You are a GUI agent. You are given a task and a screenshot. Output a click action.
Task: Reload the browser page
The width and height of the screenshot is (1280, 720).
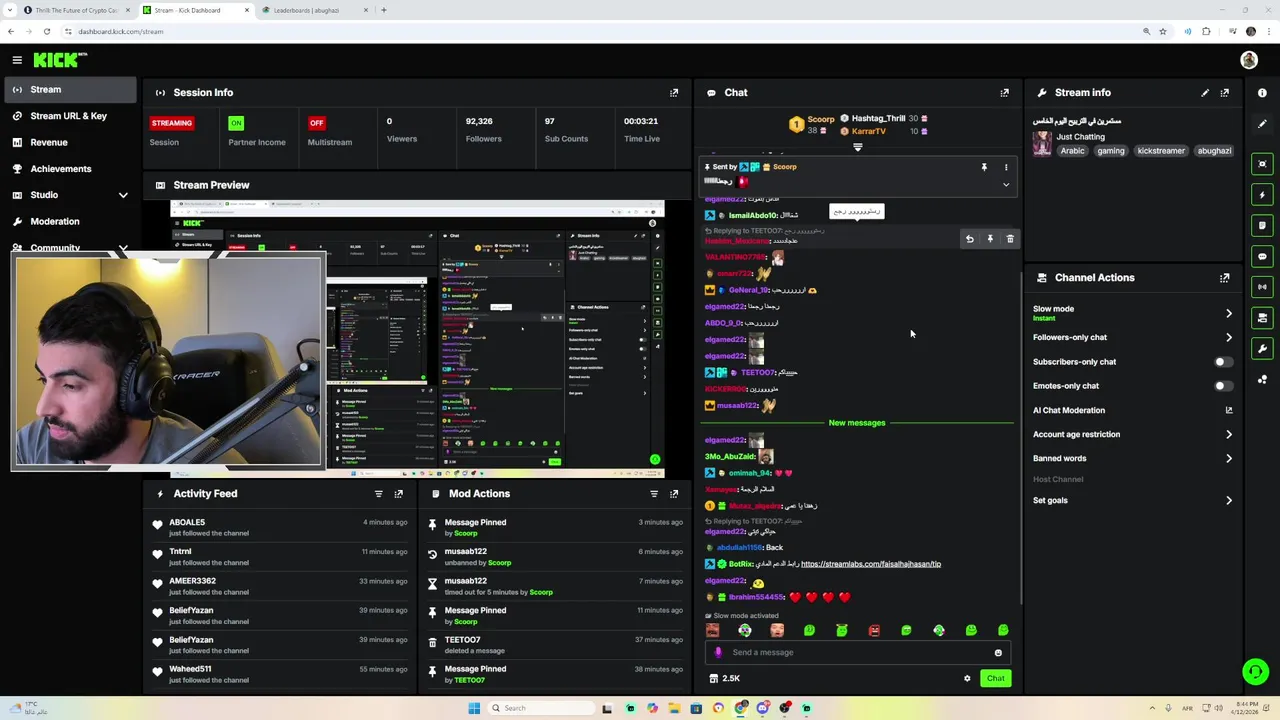point(46,31)
